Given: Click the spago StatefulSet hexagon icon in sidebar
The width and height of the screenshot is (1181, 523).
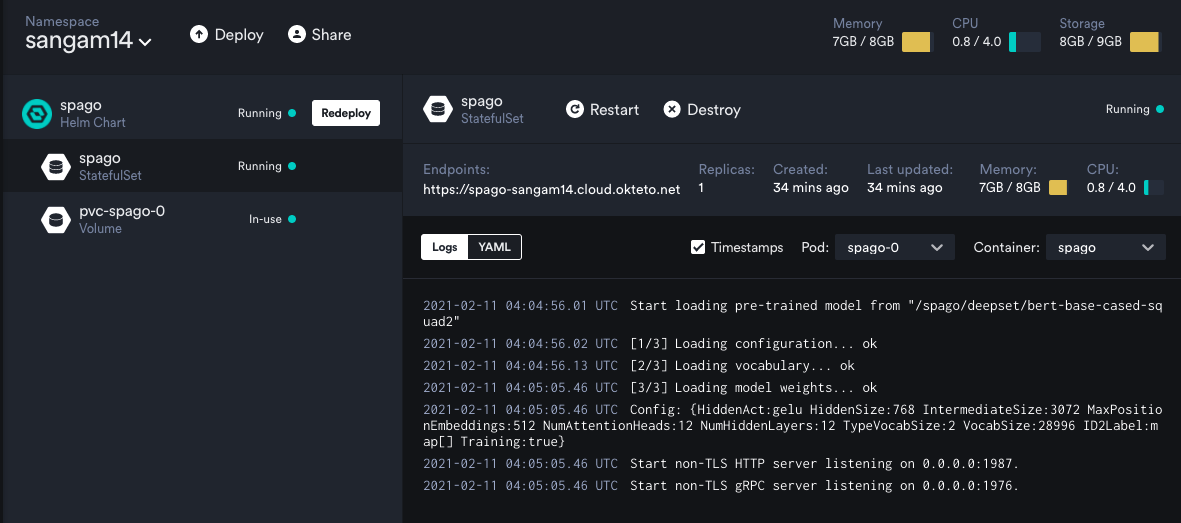Looking at the screenshot, I should click(56, 167).
